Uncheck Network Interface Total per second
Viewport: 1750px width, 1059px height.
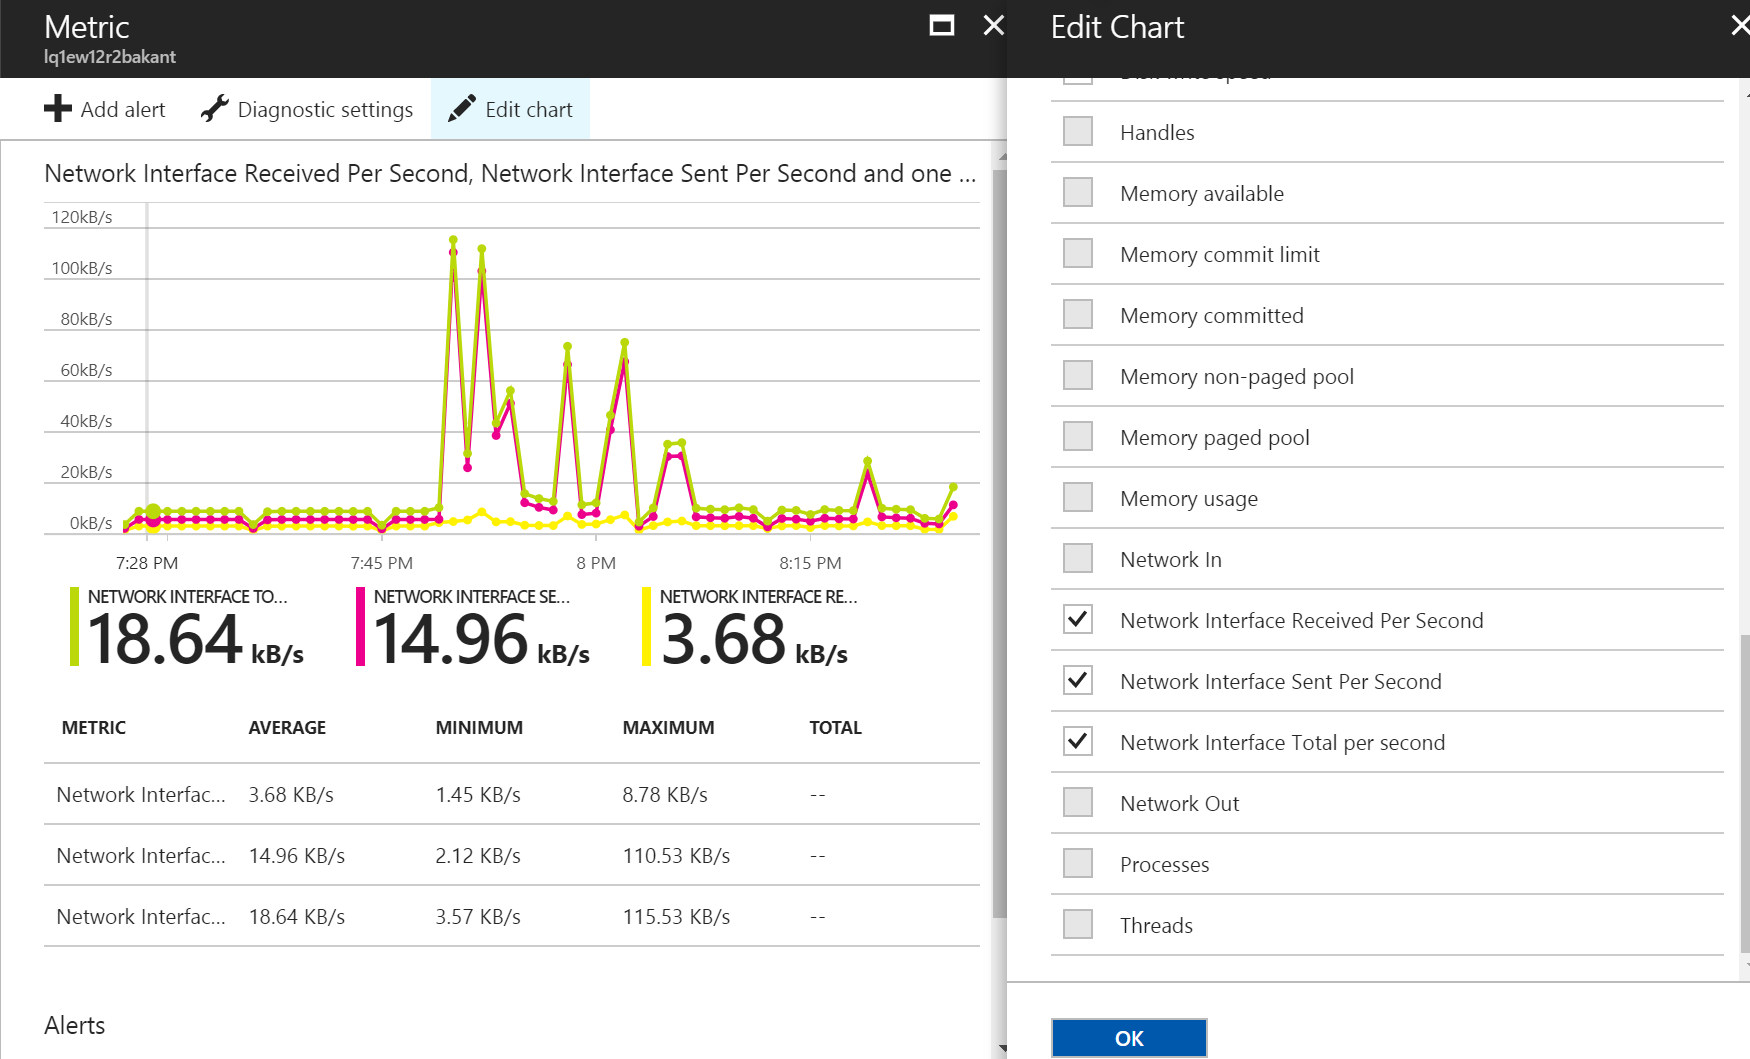(x=1077, y=742)
